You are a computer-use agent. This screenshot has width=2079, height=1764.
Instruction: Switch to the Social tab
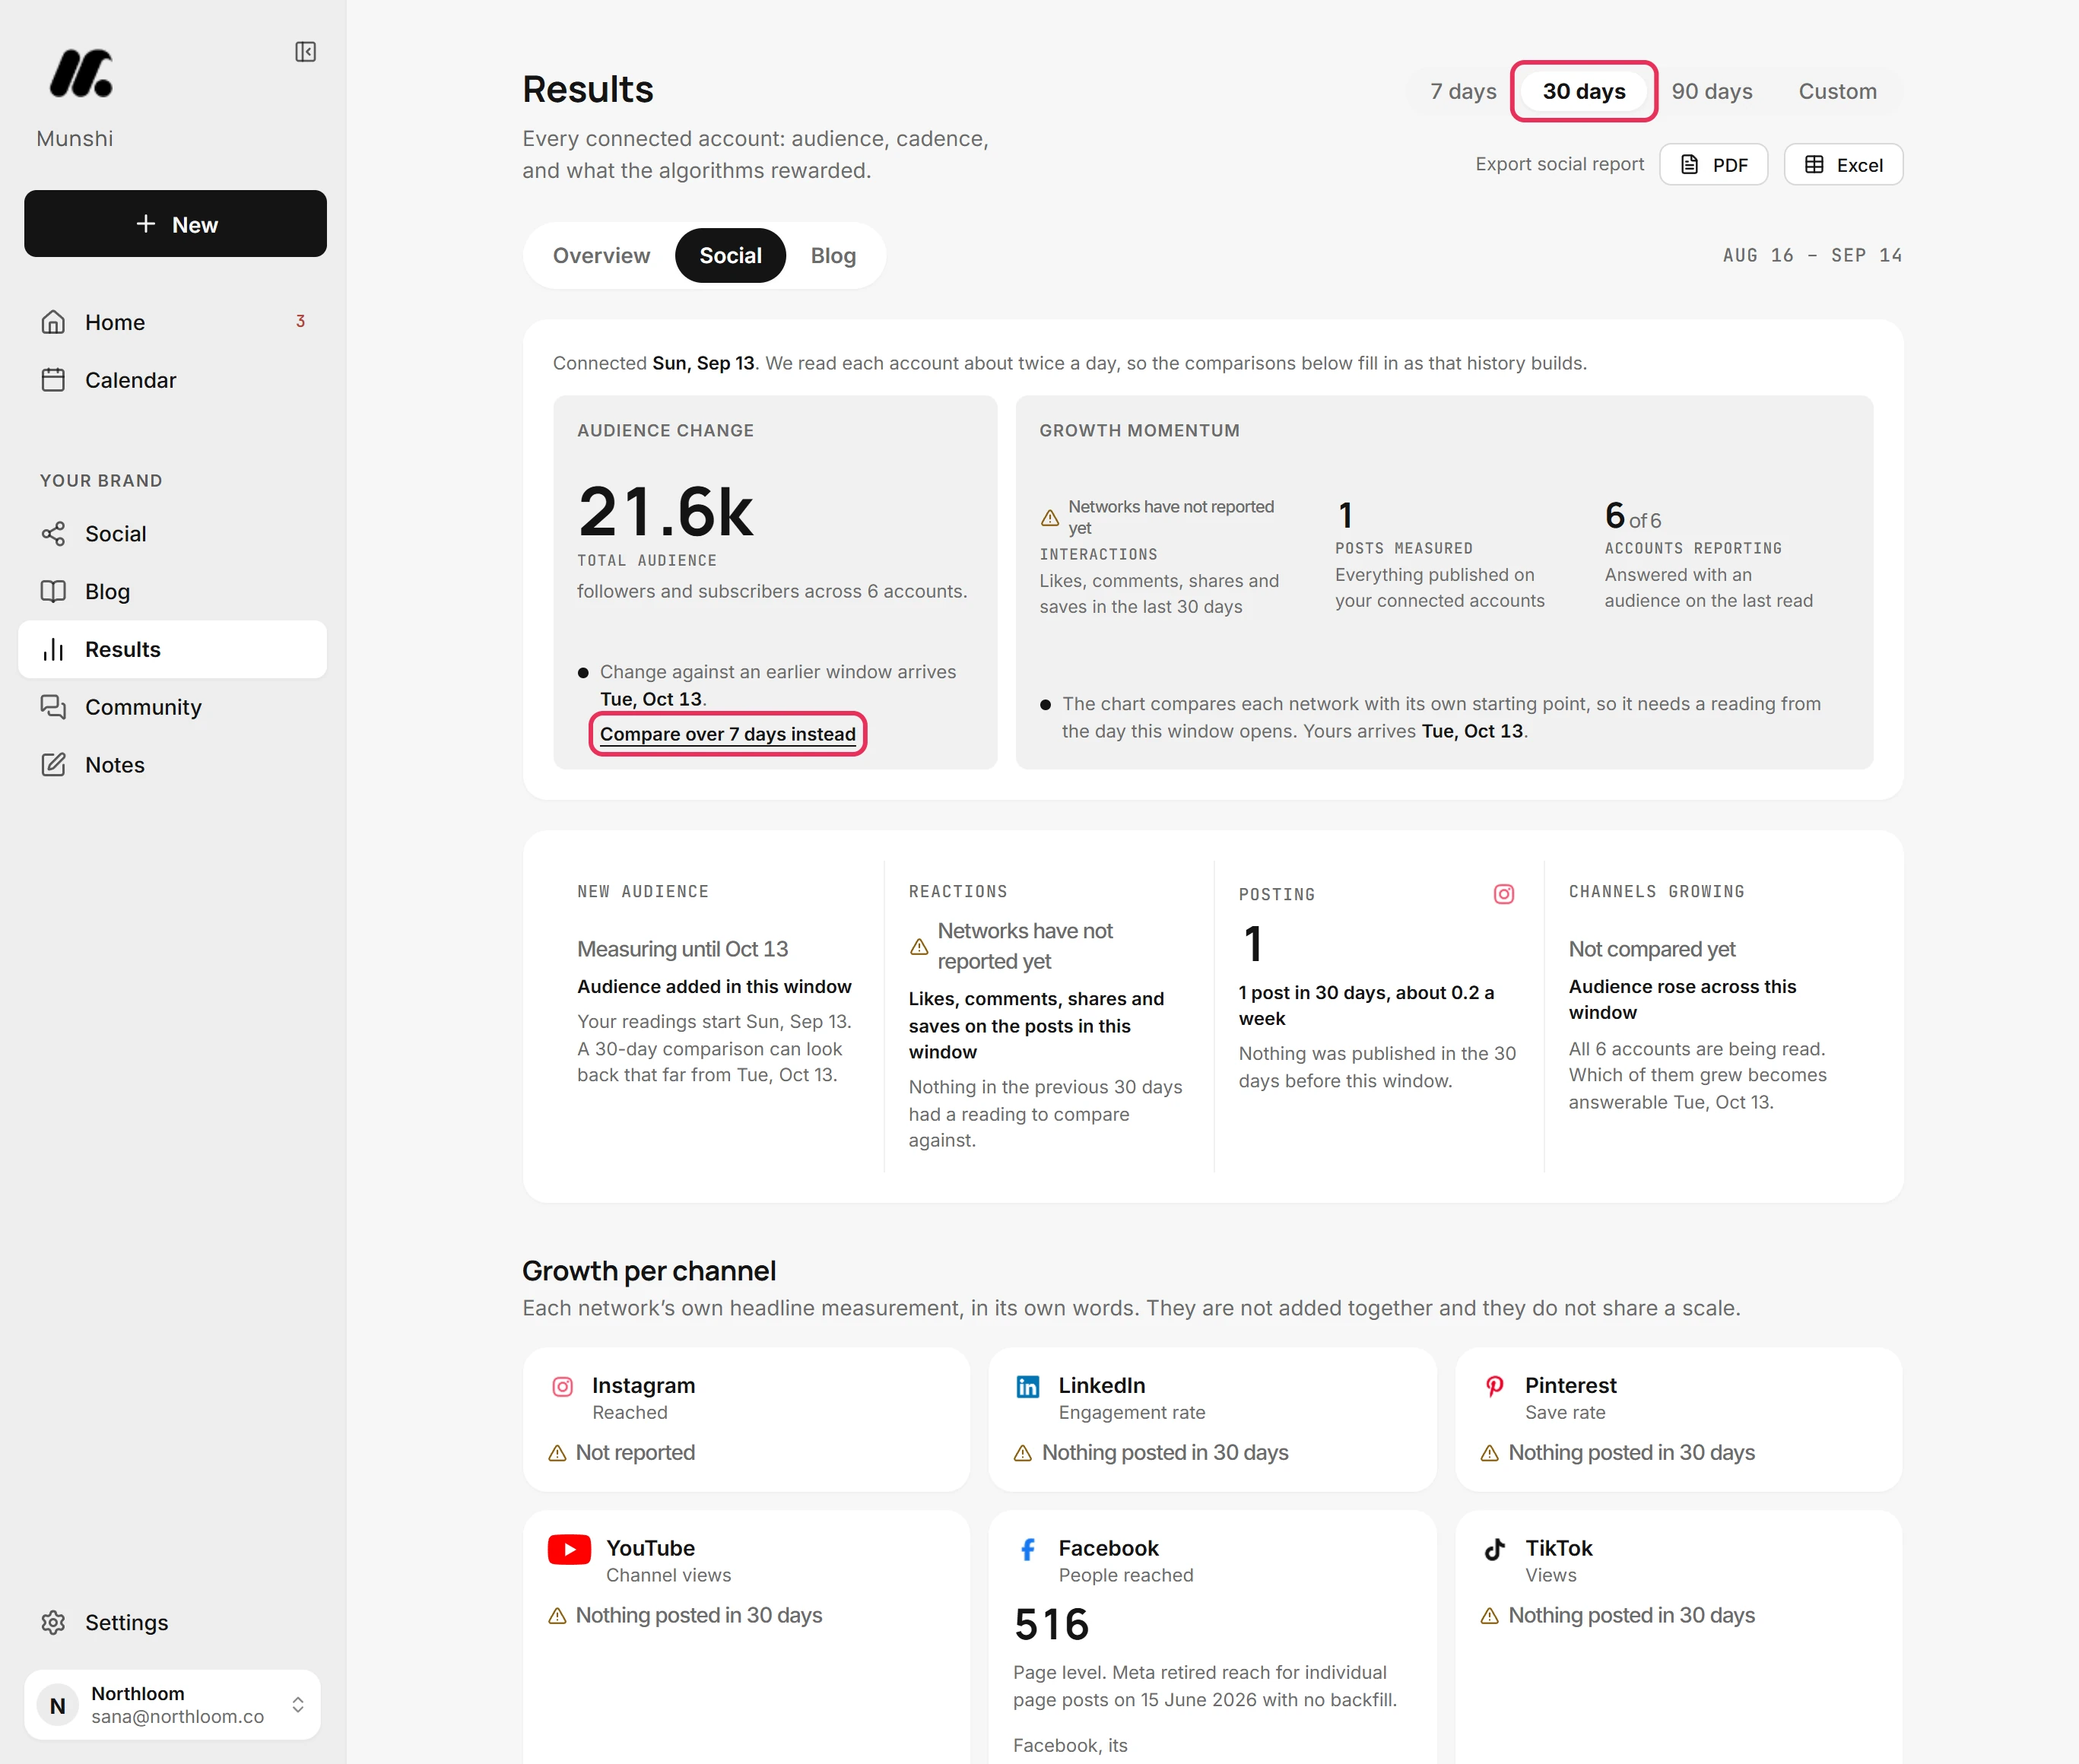[730, 256]
